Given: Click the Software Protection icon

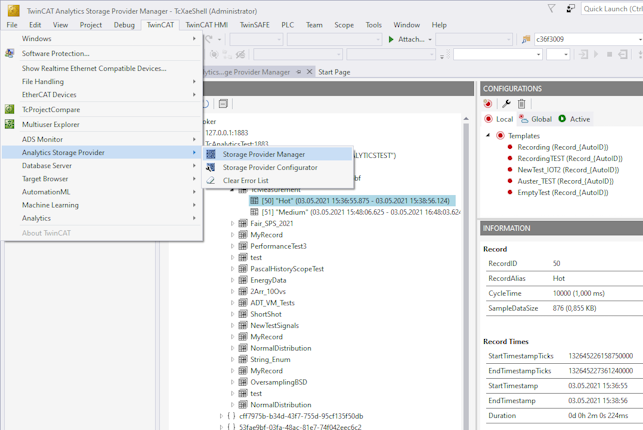Looking at the screenshot, I should [9, 53].
